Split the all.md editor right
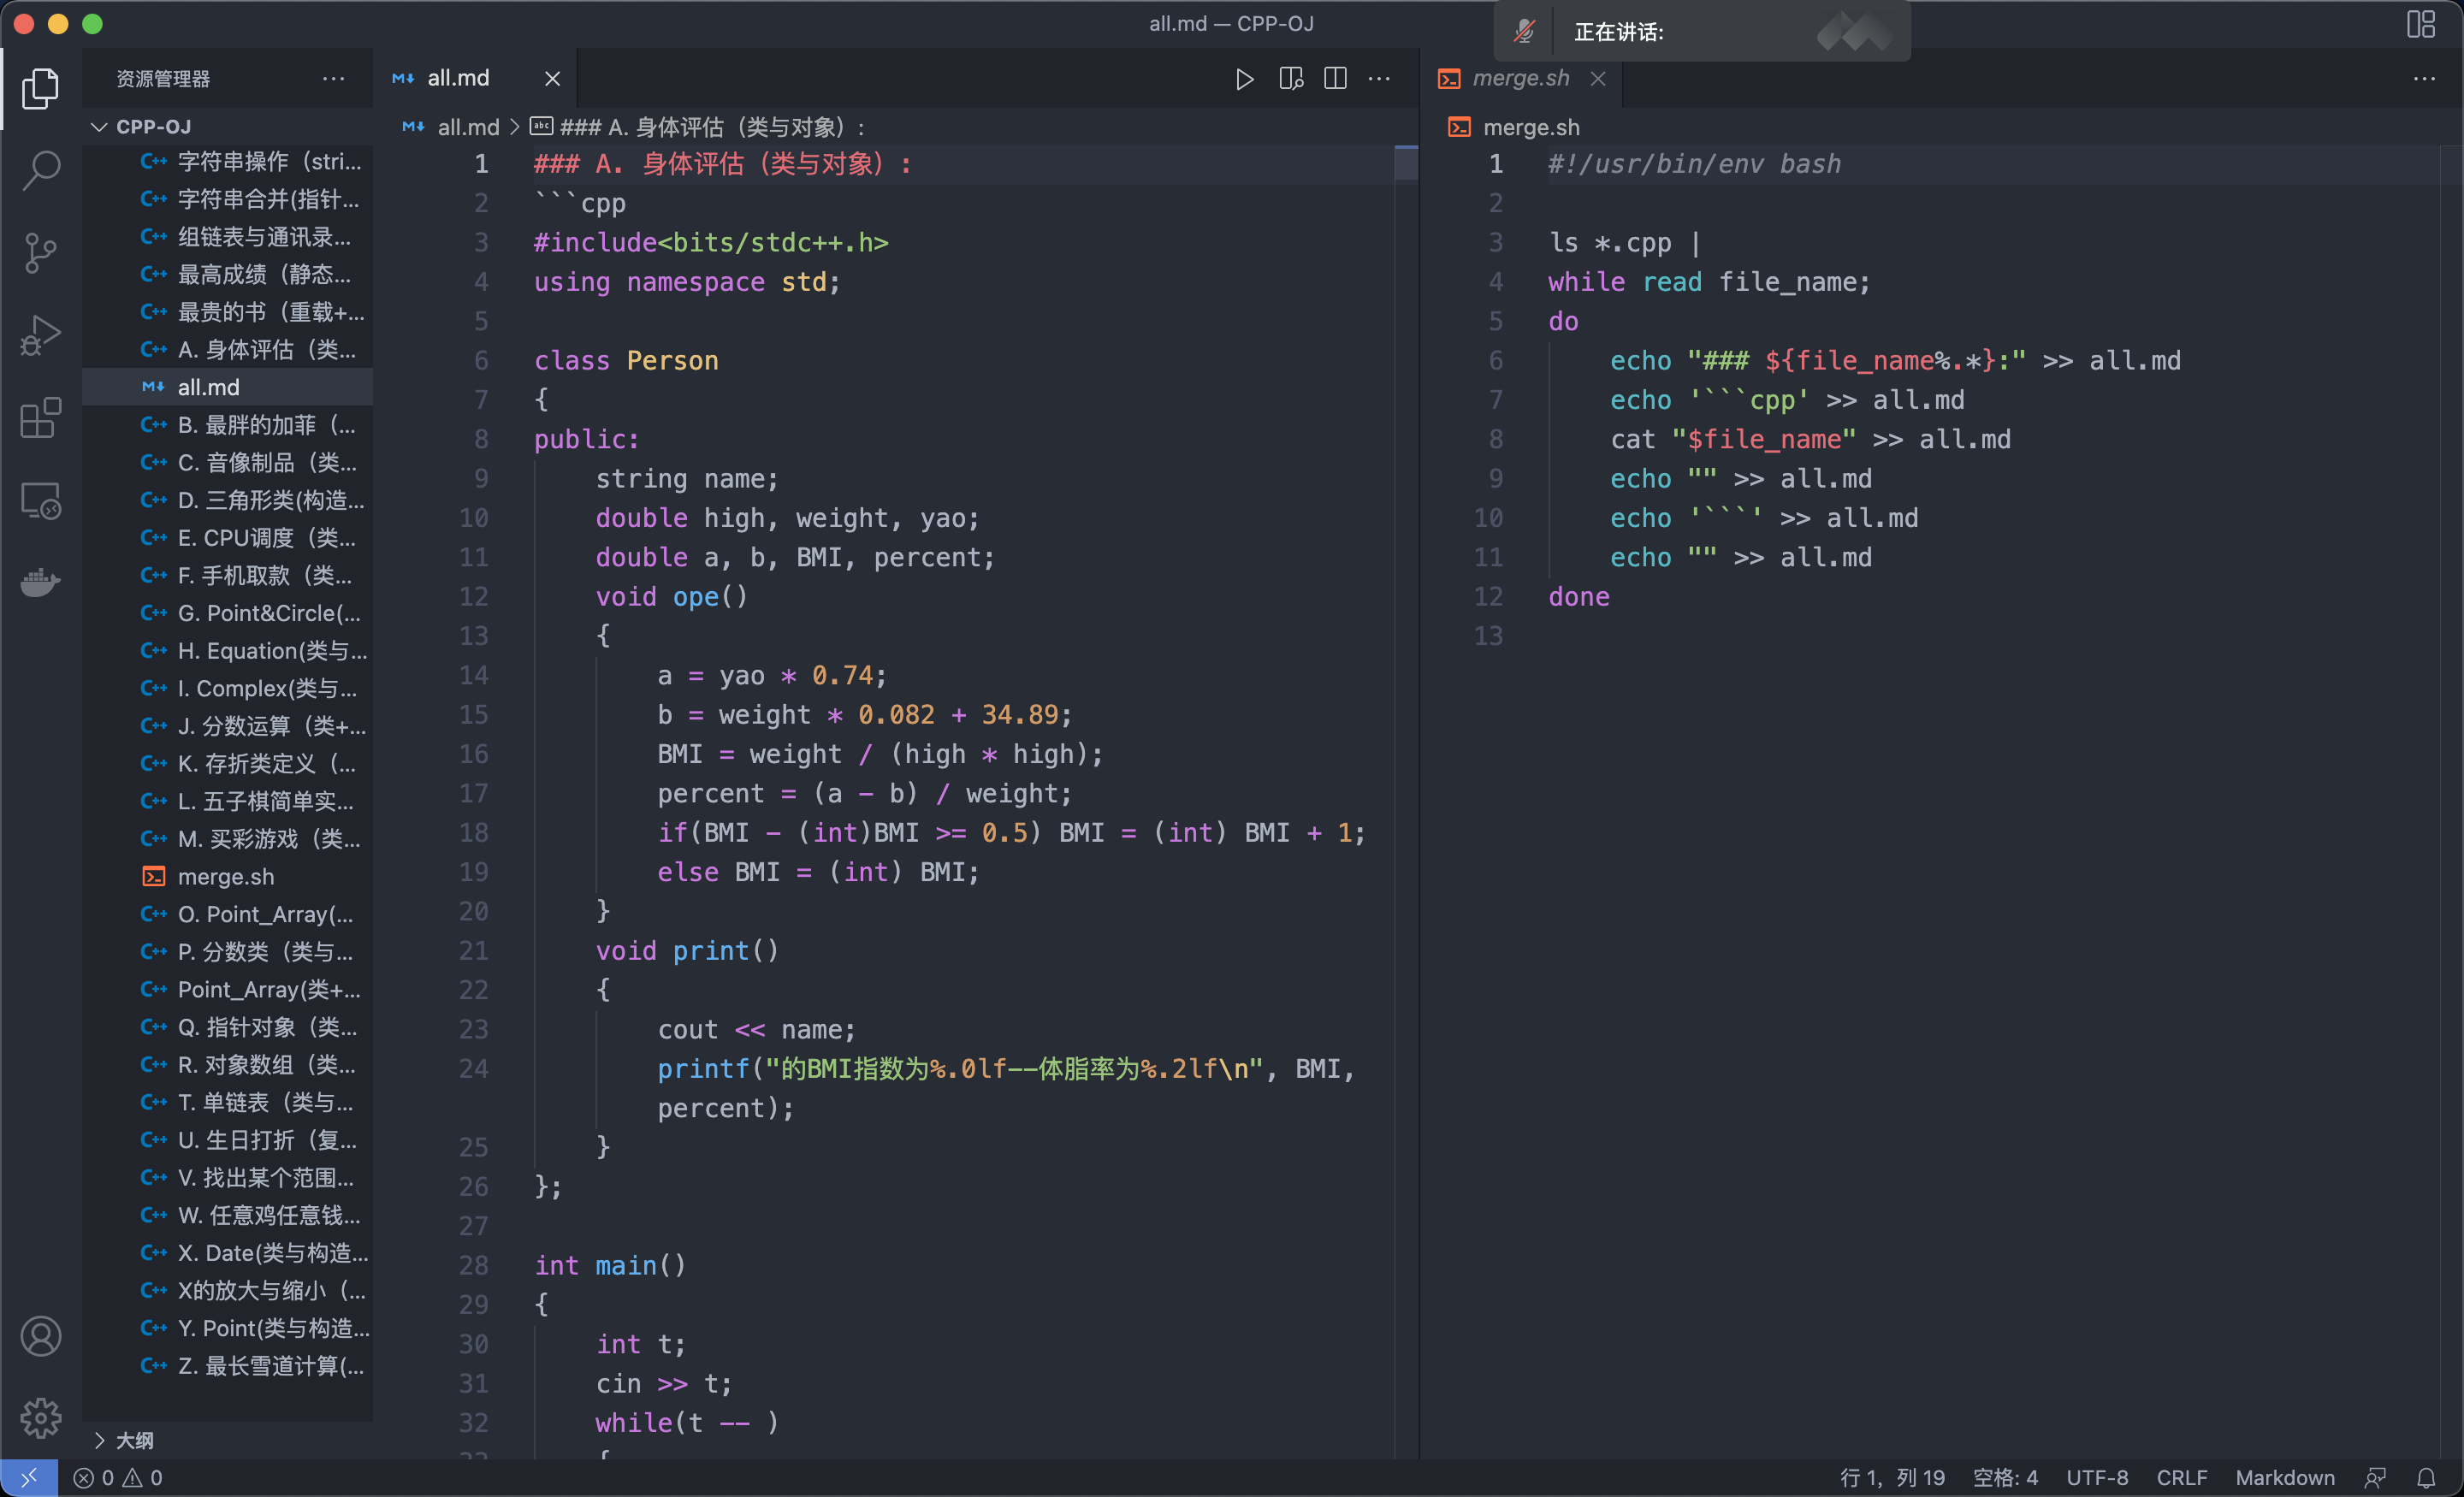This screenshot has width=2464, height=1497. (x=1335, y=79)
